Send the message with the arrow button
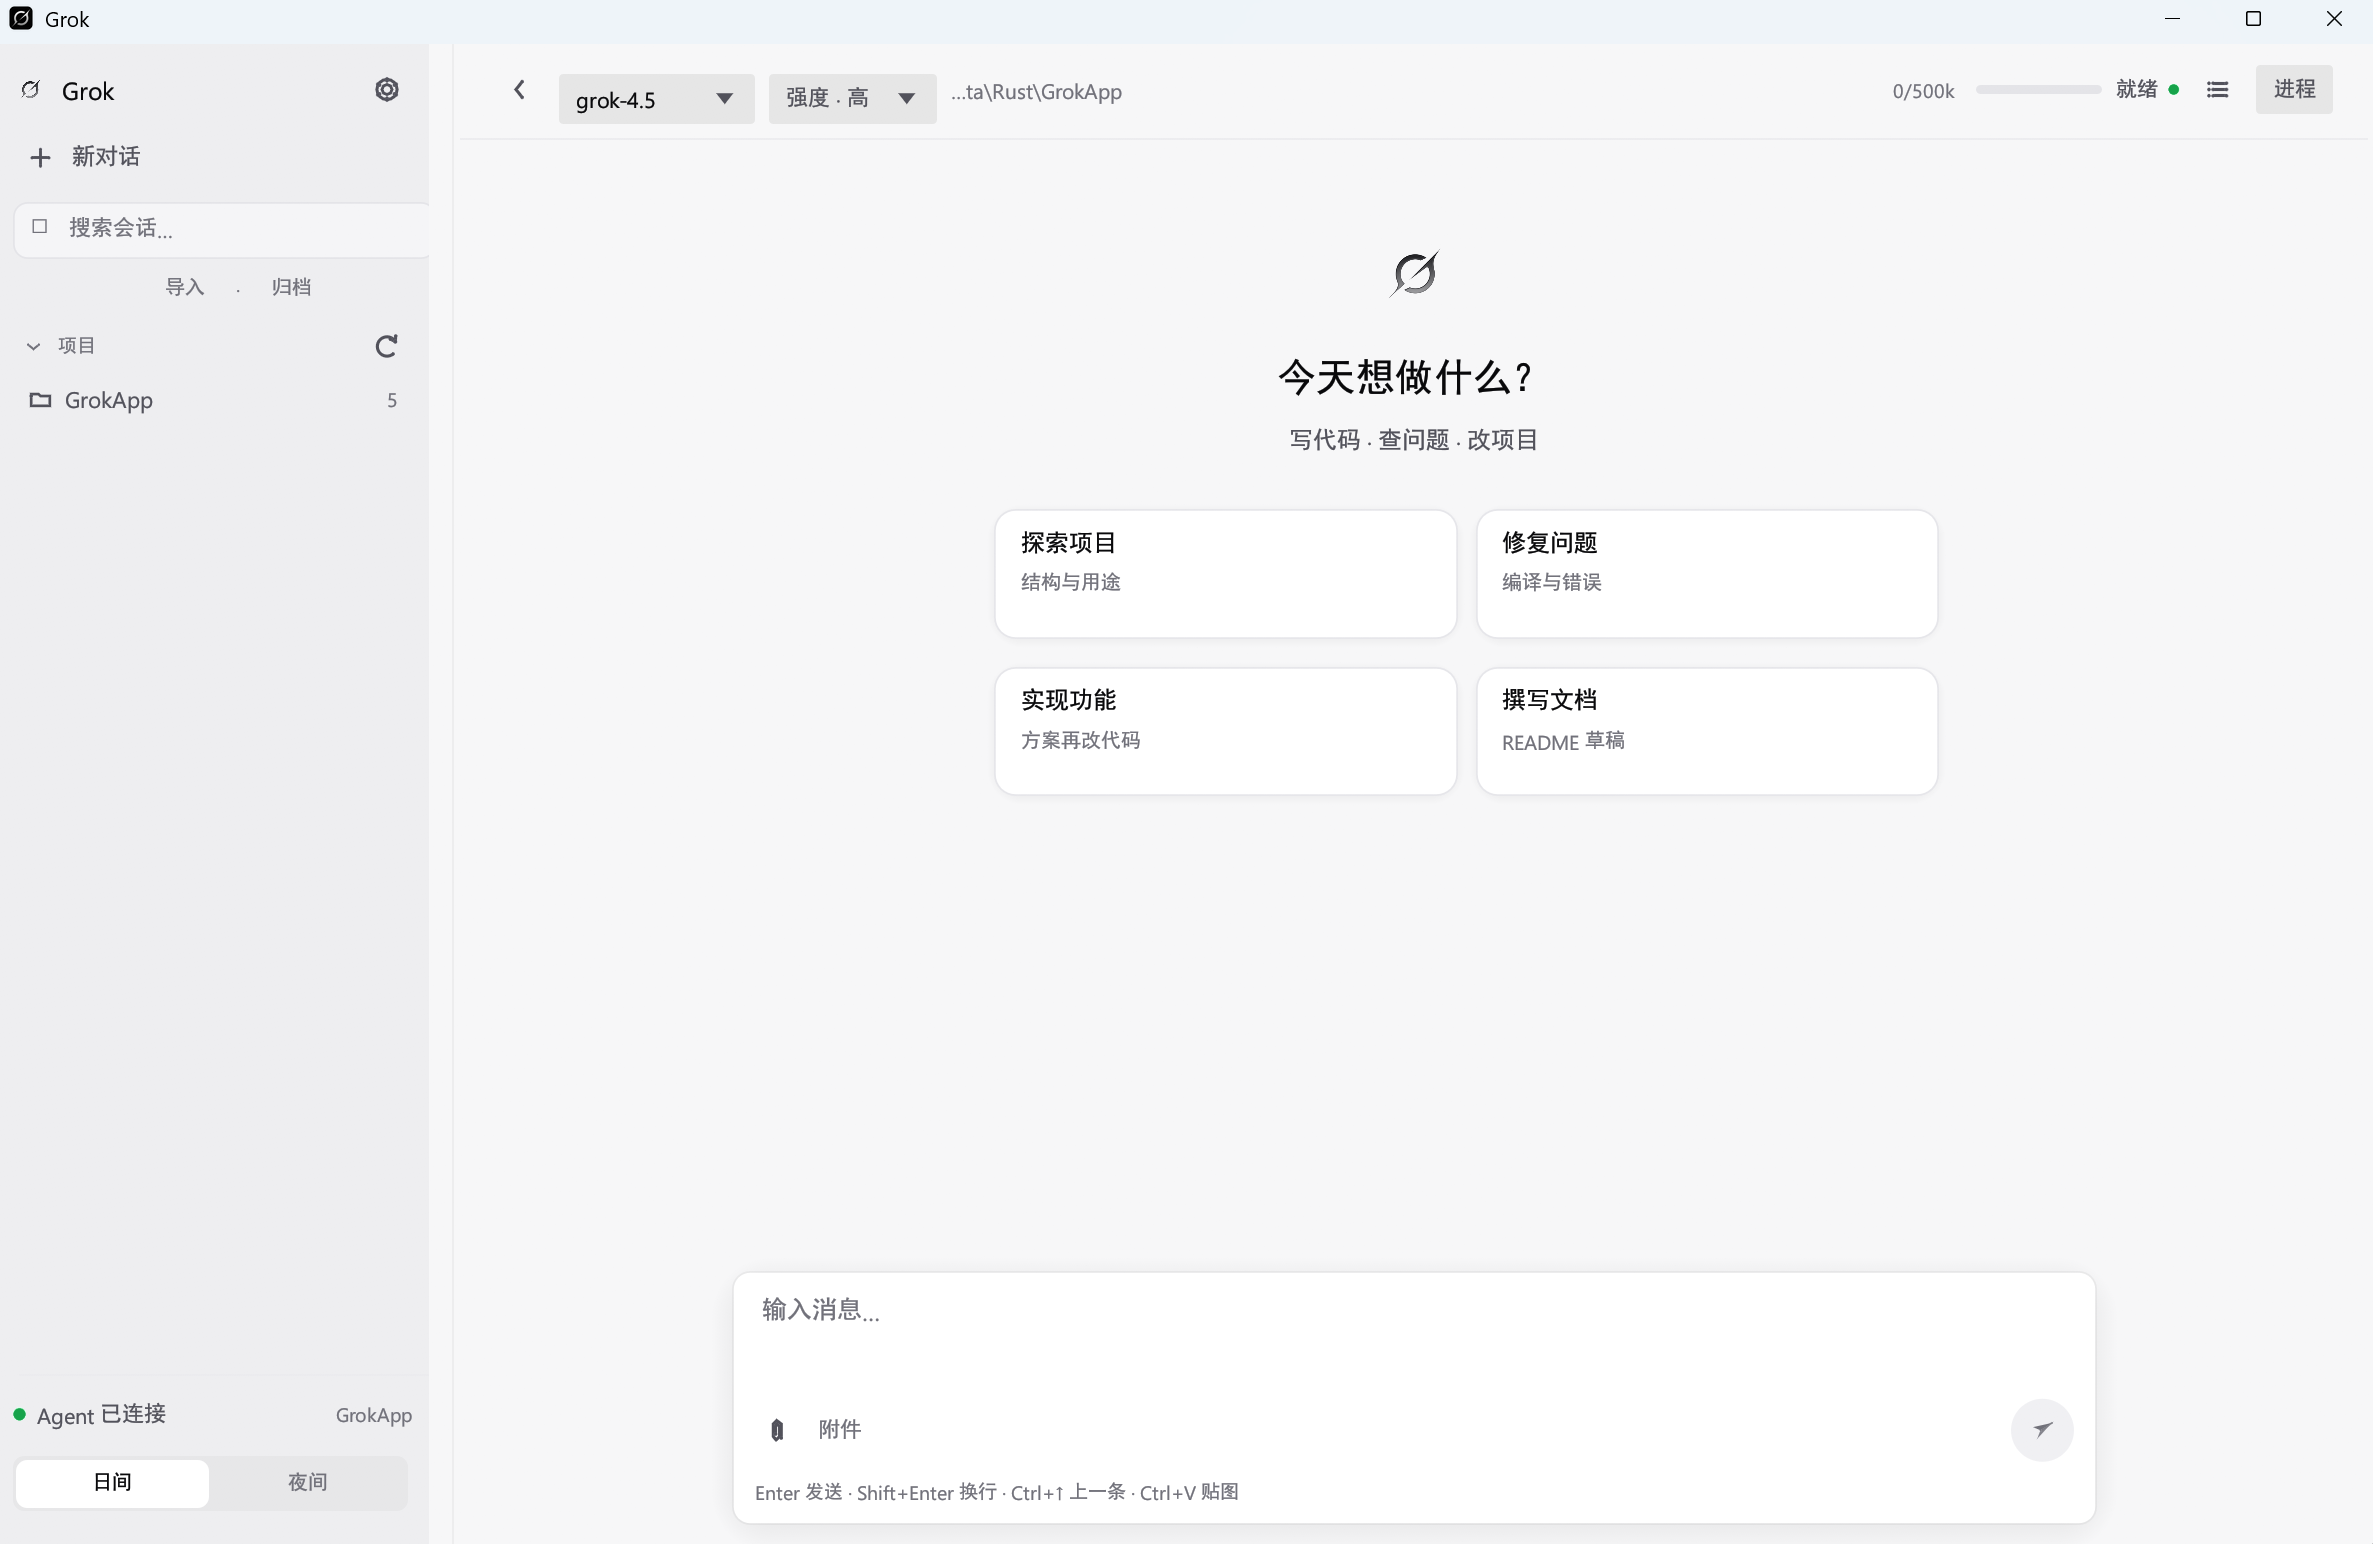2373x1544 pixels. (x=2041, y=1429)
